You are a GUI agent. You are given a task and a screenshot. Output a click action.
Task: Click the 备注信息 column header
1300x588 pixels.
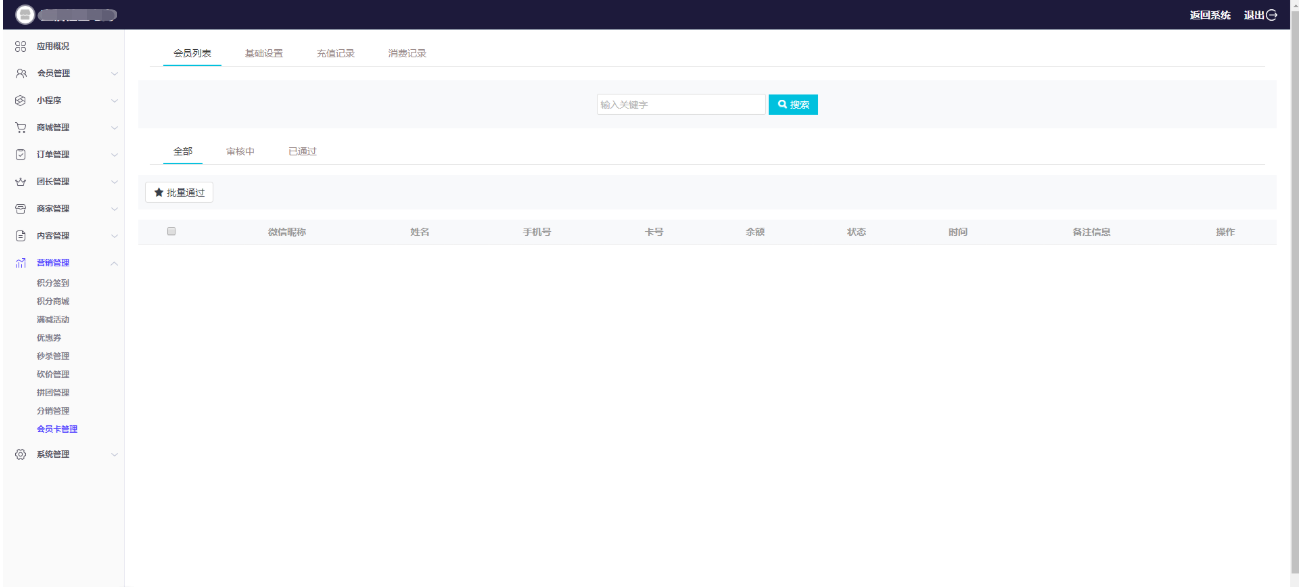(x=1091, y=232)
